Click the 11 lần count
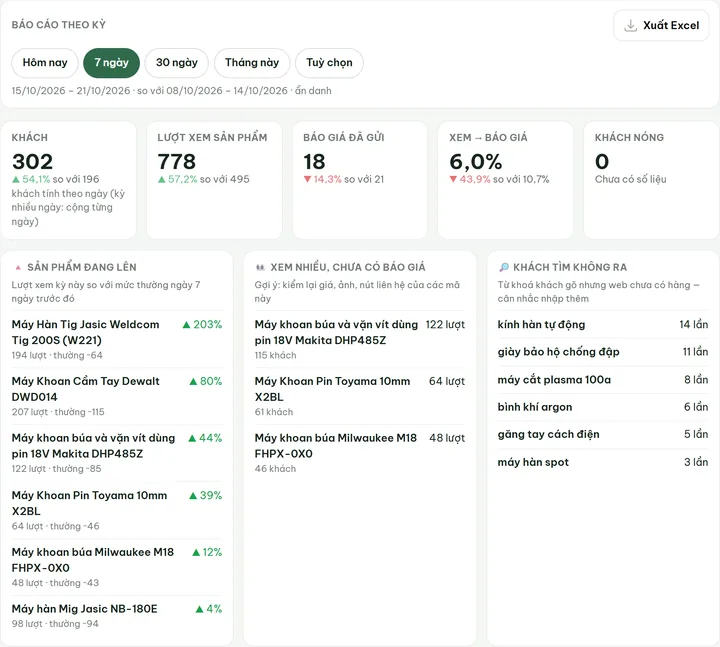Image resolution: width=720 pixels, height=647 pixels. point(695,352)
